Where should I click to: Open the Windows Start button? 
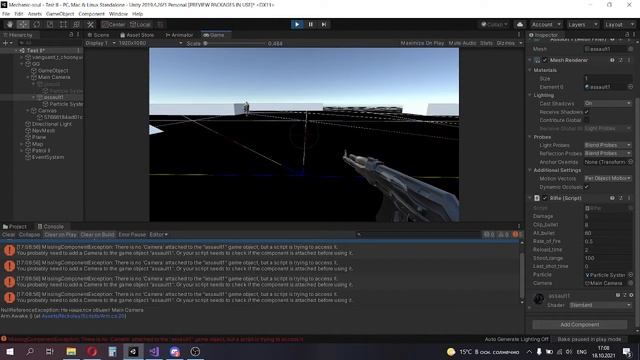(x=10, y=352)
